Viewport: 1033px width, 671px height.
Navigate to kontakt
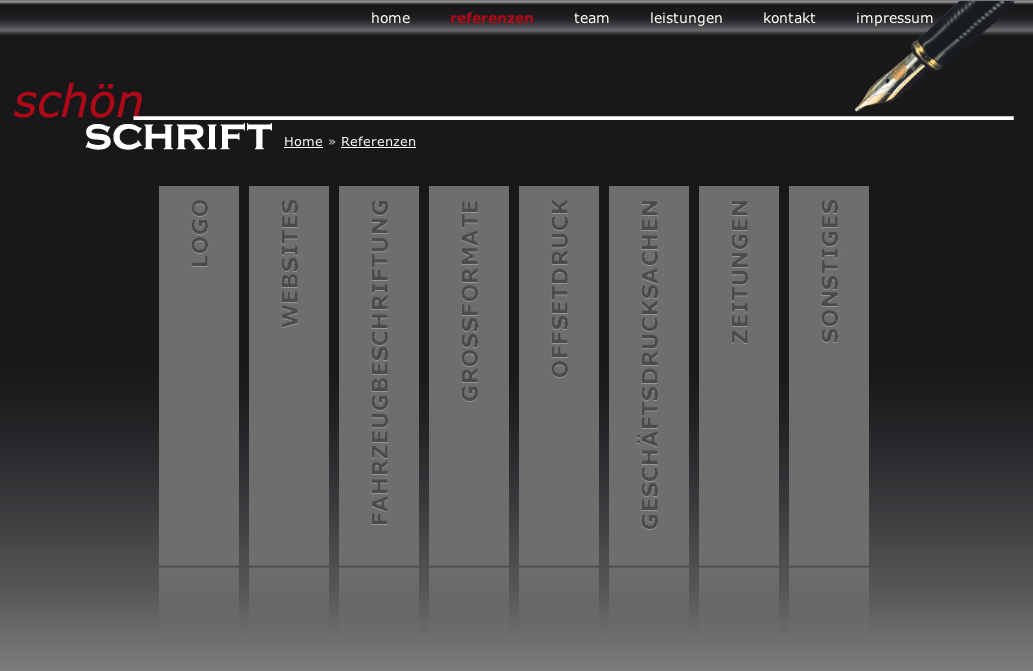pos(789,18)
